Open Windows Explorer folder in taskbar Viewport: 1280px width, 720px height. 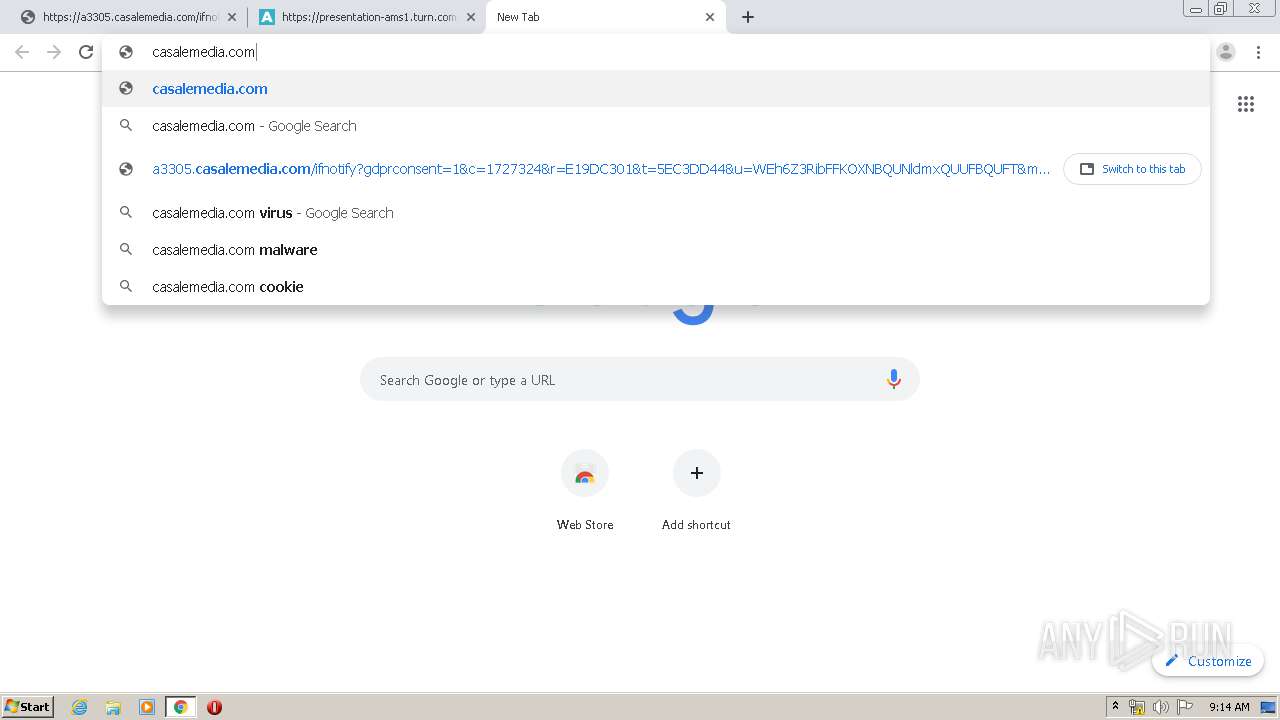click(113, 707)
